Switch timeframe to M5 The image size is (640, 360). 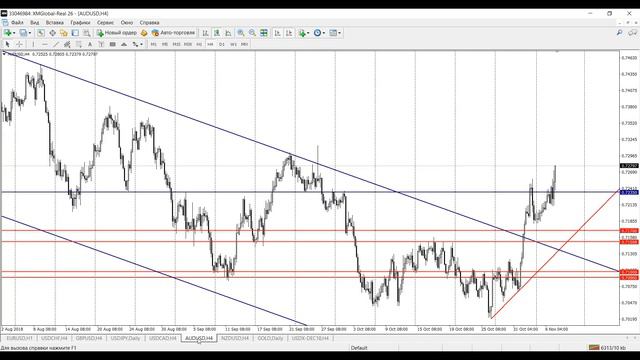point(164,44)
